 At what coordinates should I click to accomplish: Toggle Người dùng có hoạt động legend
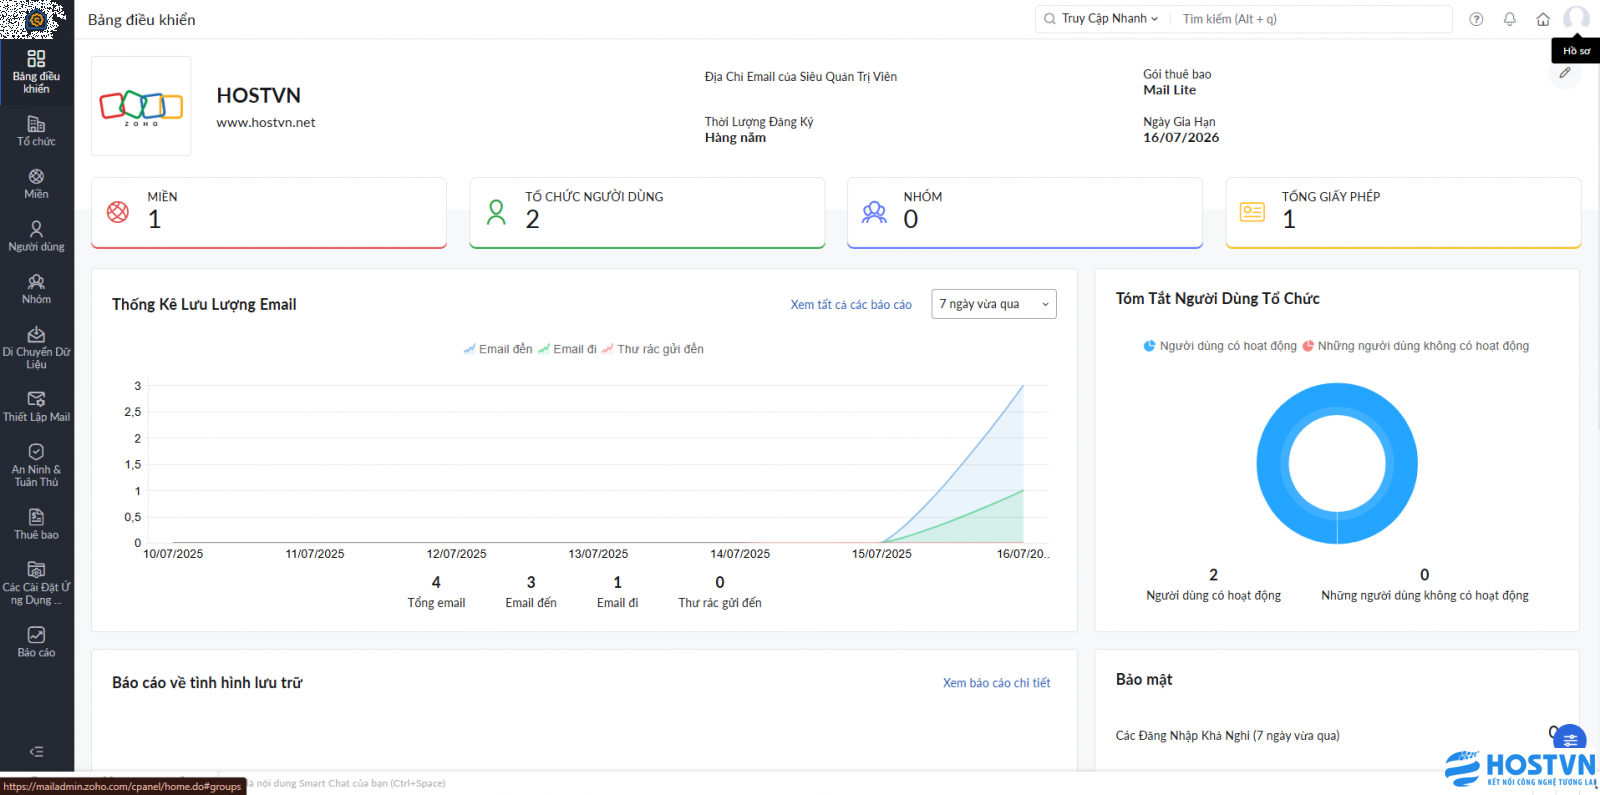[x=1220, y=346]
